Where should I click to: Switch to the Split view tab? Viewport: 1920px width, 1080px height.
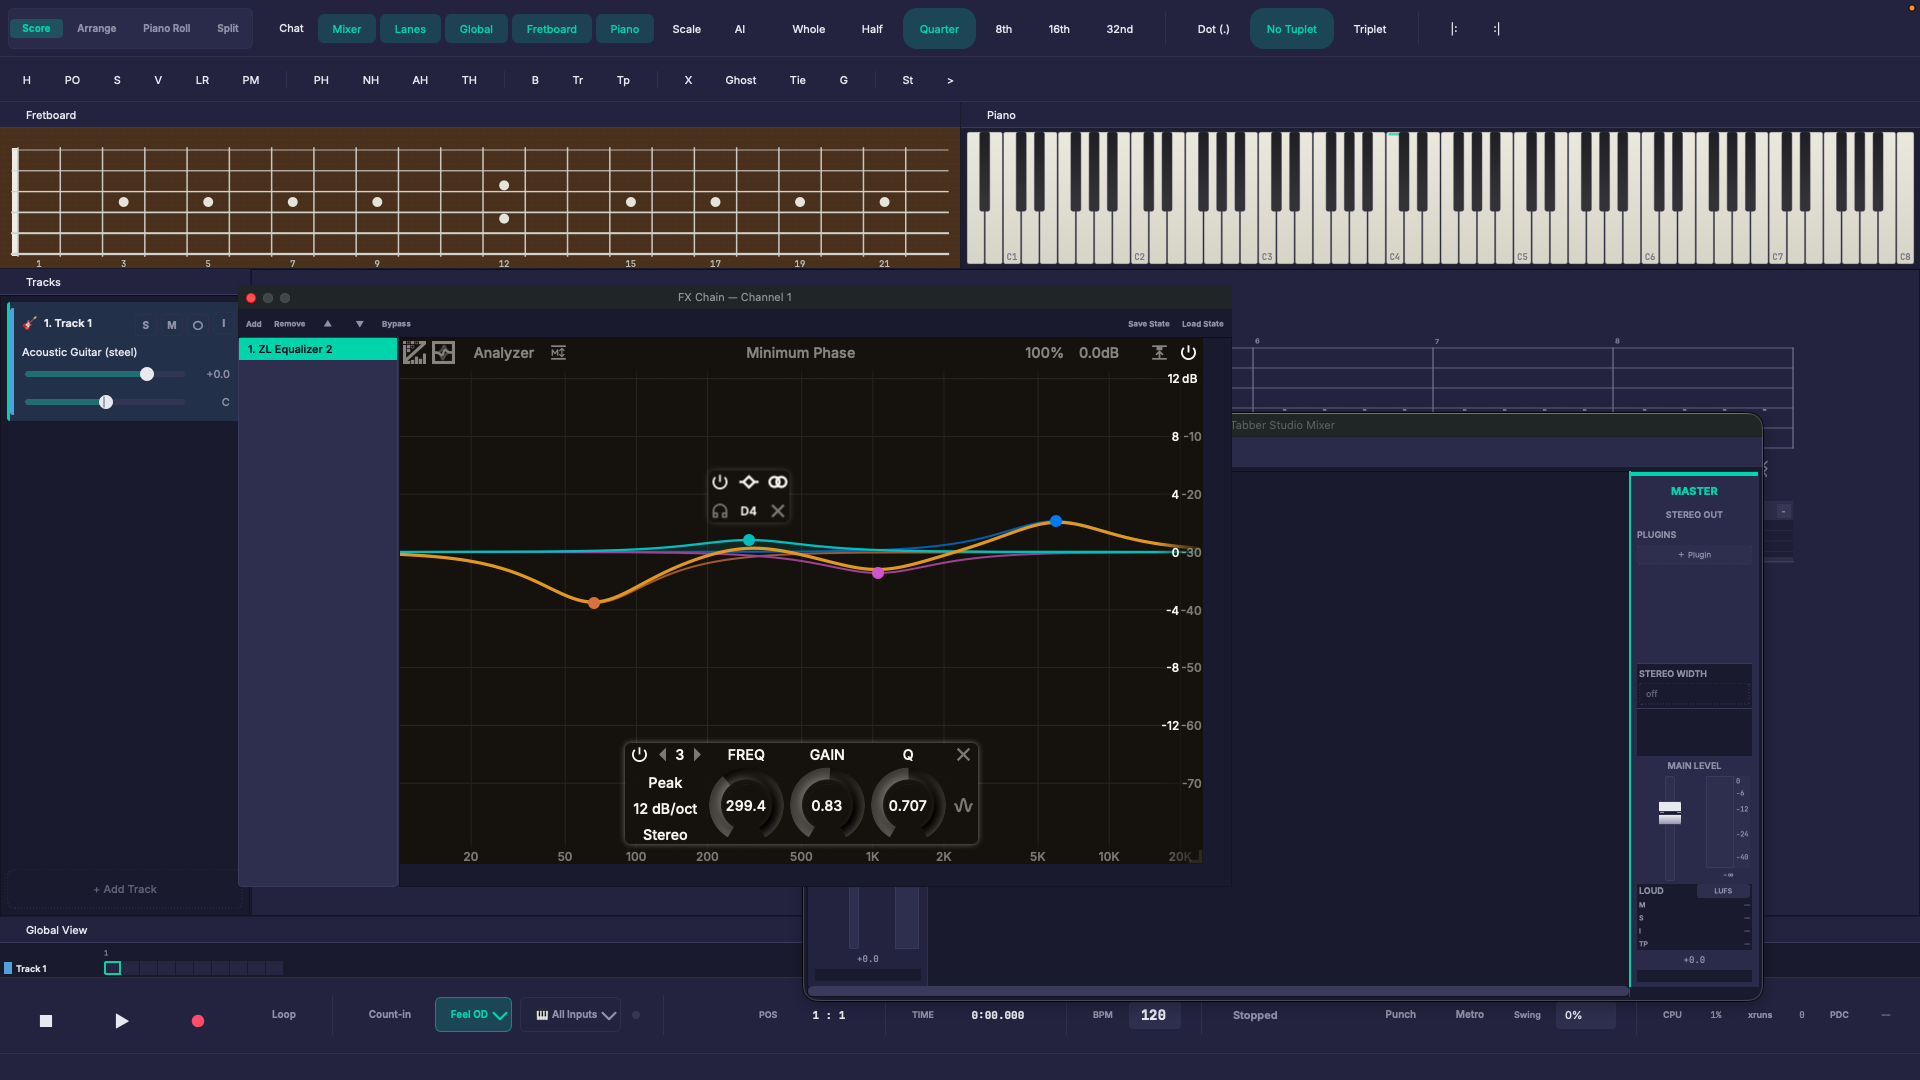pos(228,28)
